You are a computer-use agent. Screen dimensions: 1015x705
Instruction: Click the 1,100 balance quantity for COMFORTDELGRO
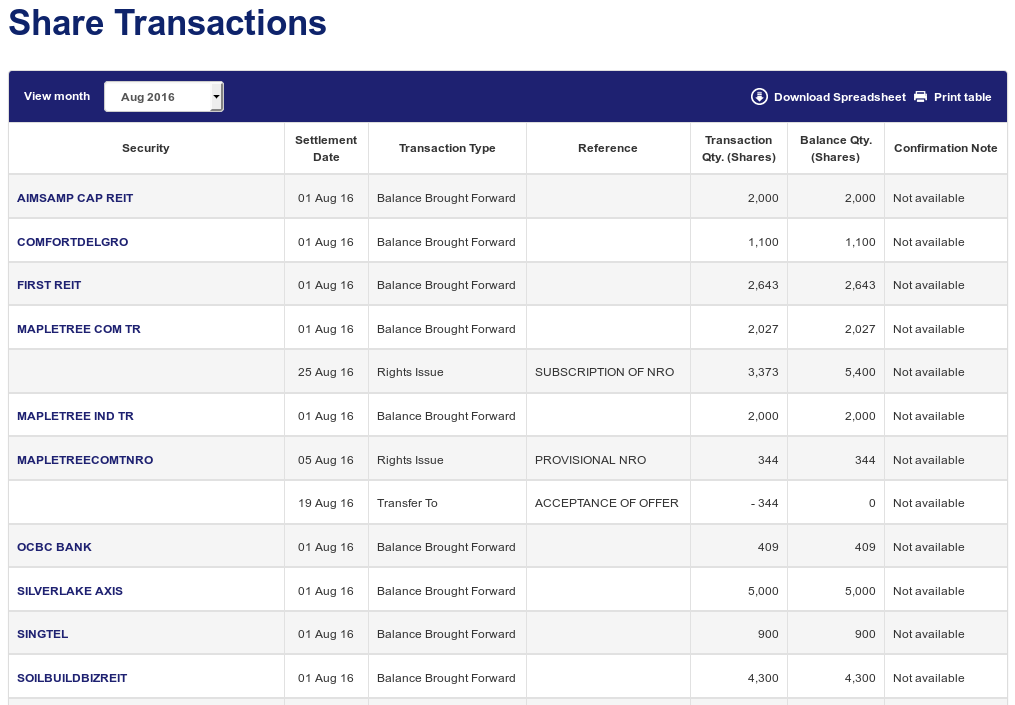[x=860, y=242]
